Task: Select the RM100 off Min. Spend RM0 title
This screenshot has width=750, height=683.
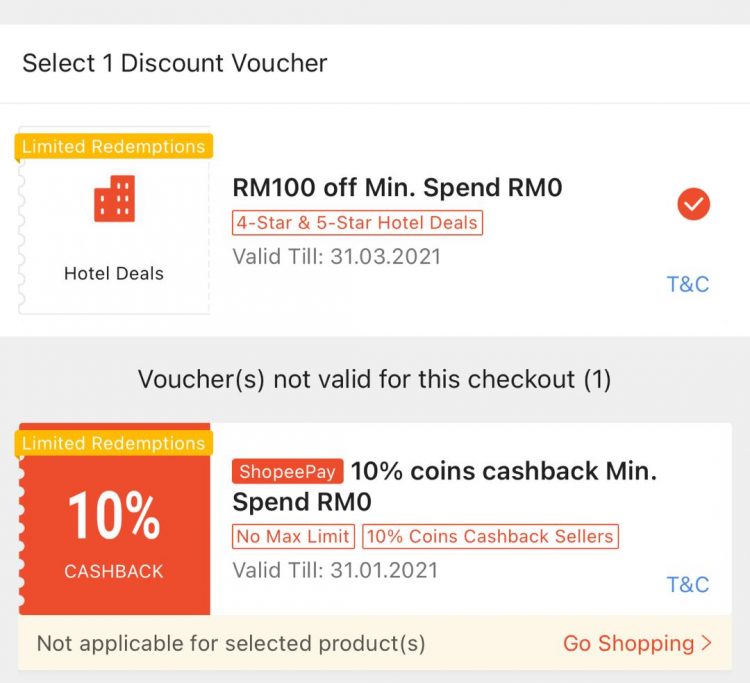Action: pyautogui.click(x=397, y=188)
